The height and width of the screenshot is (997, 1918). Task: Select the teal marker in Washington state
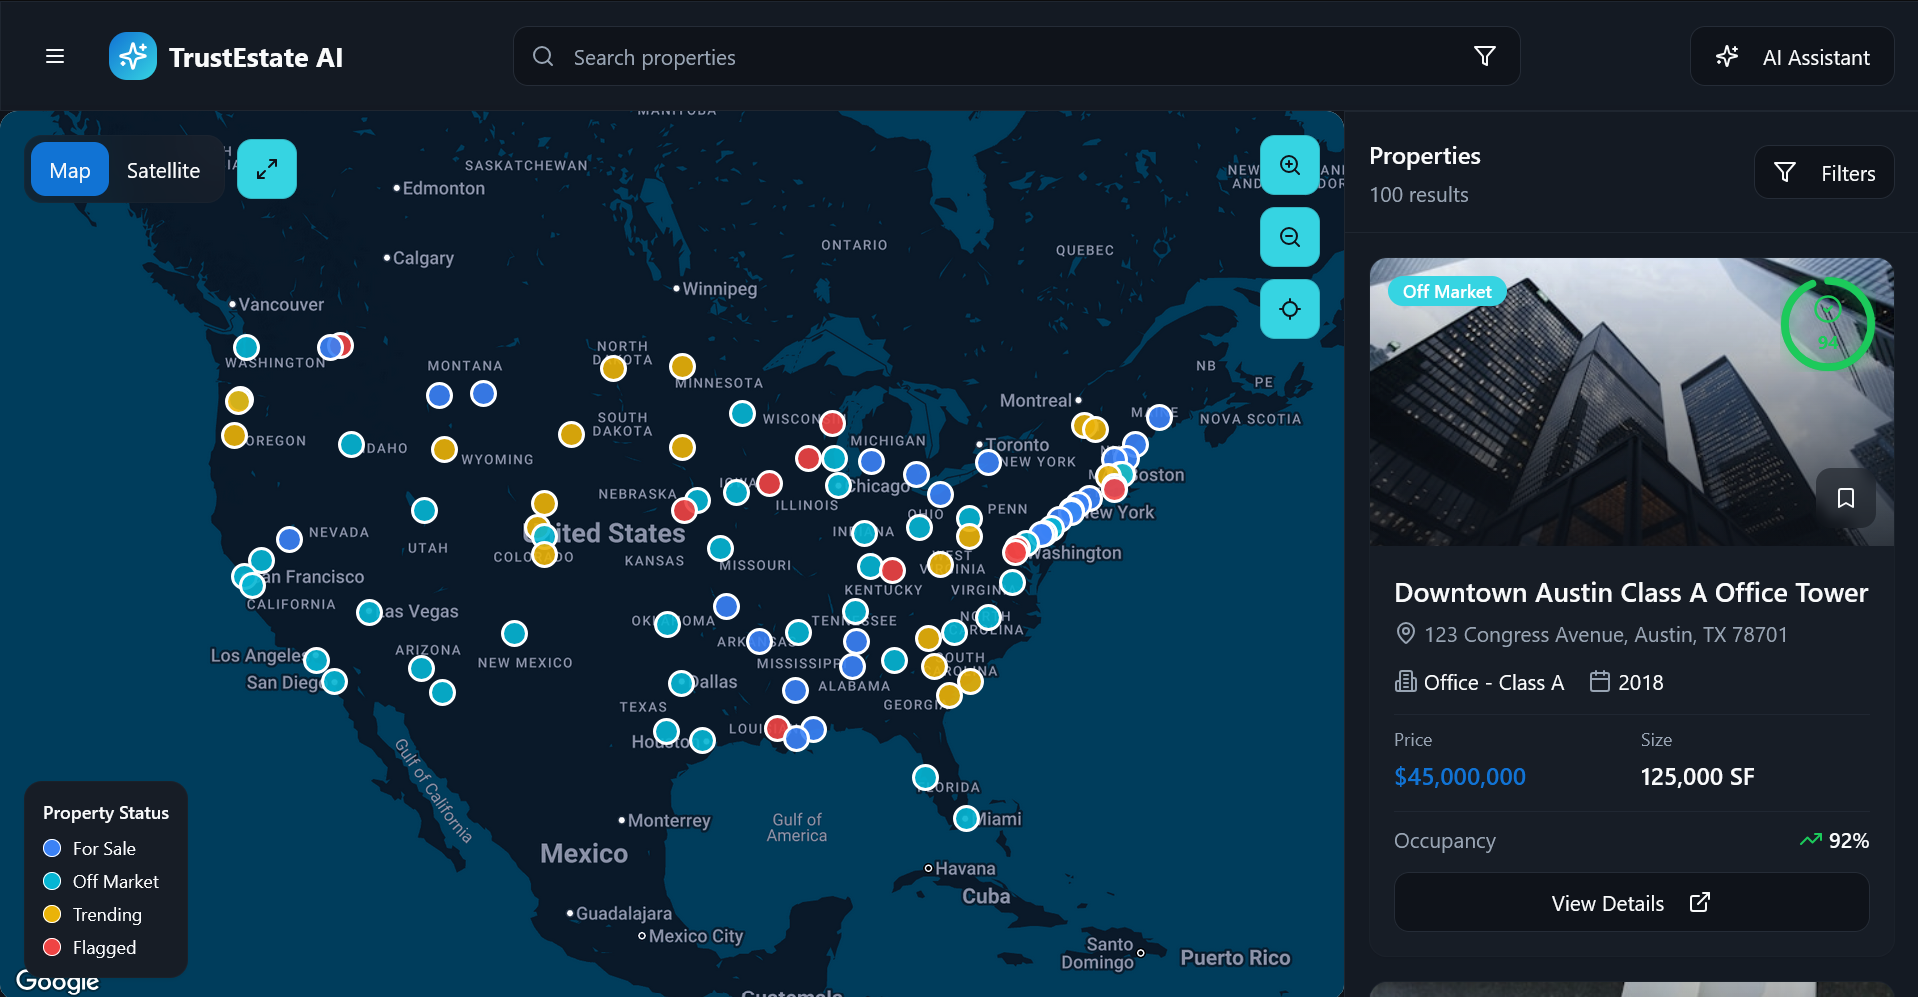pyautogui.click(x=246, y=348)
